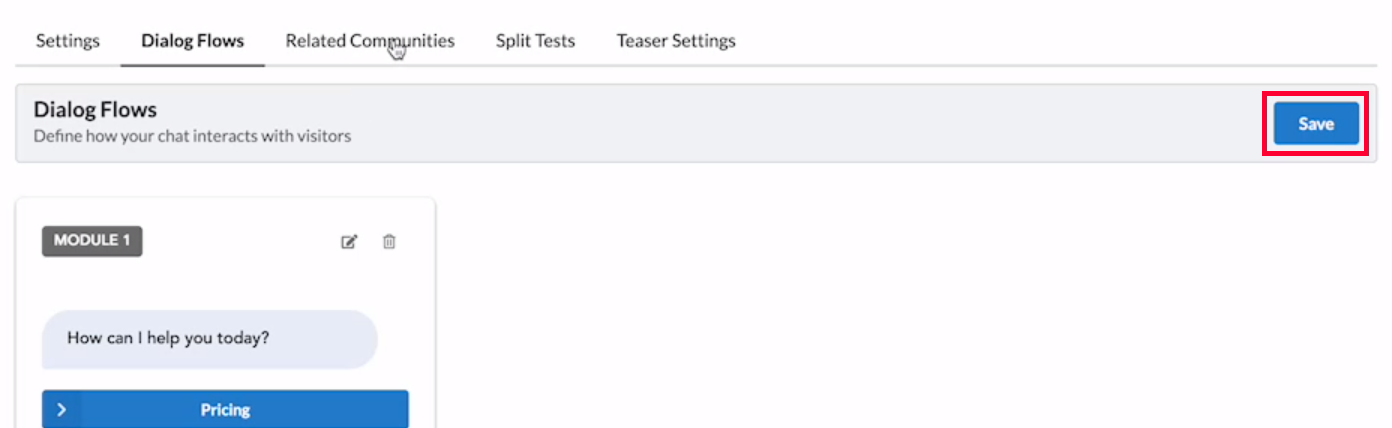Select the Dialog Flows tab
The width and height of the screenshot is (1392, 428).
193,41
